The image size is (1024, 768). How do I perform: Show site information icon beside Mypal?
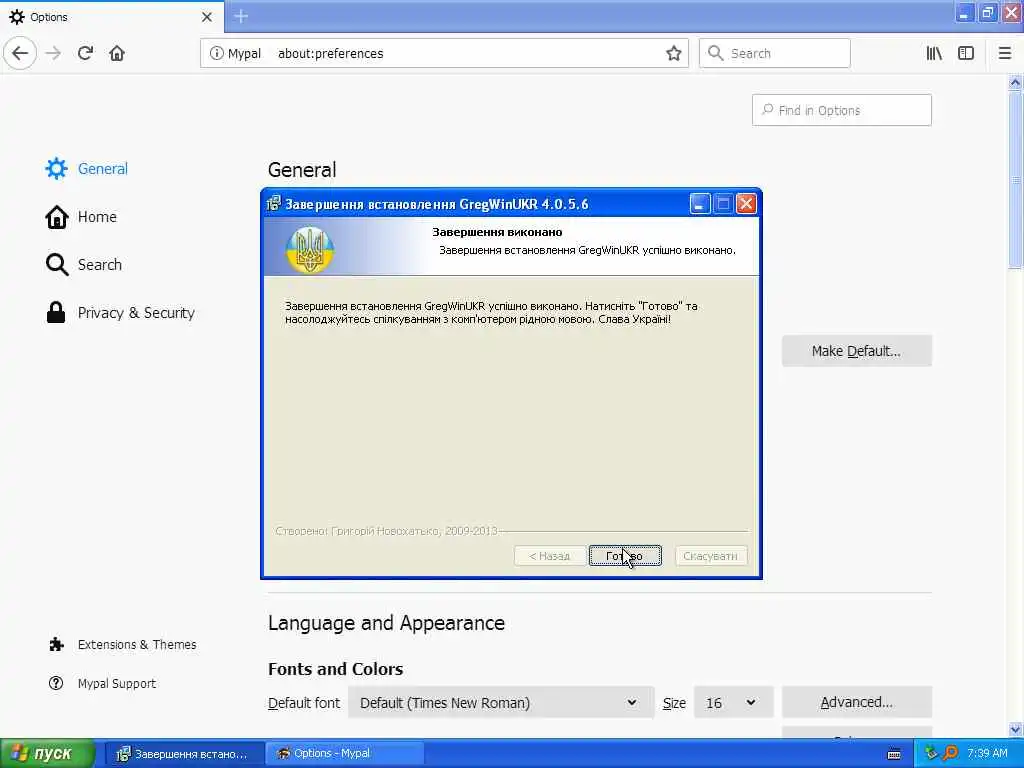pyautogui.click(x=216, y=53)
